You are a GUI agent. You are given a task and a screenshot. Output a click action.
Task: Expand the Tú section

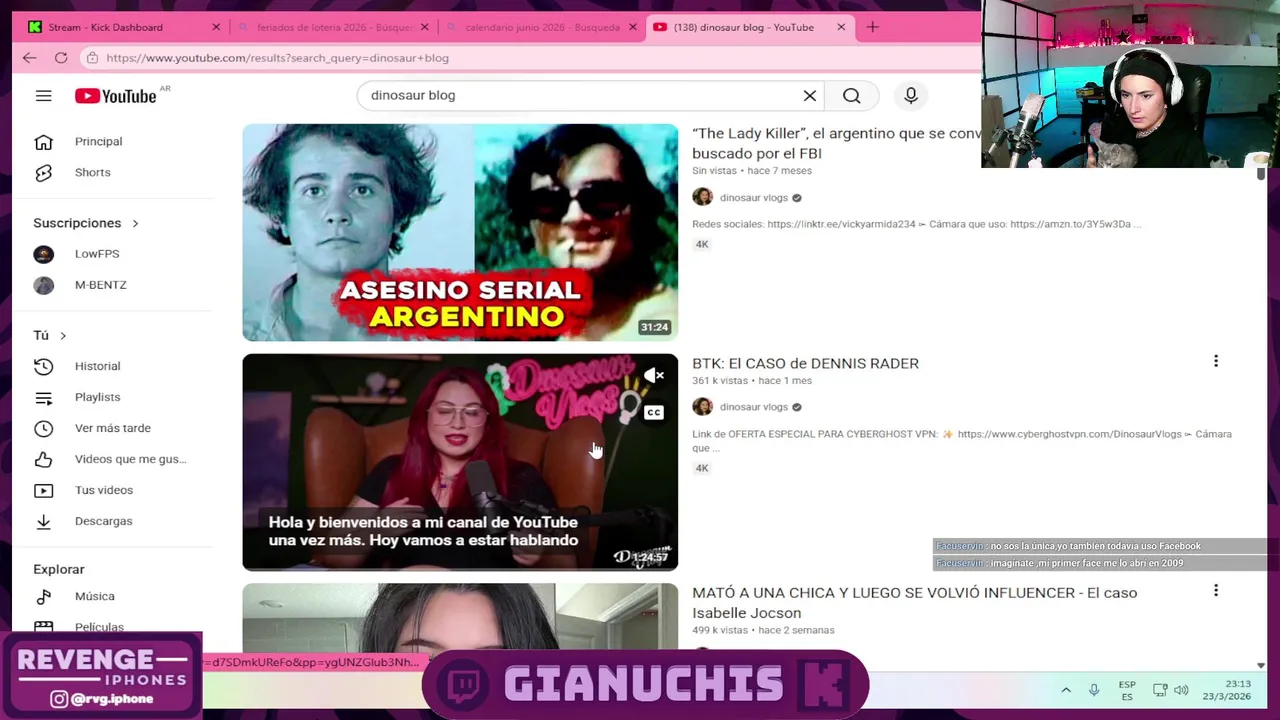pos(50,335)
